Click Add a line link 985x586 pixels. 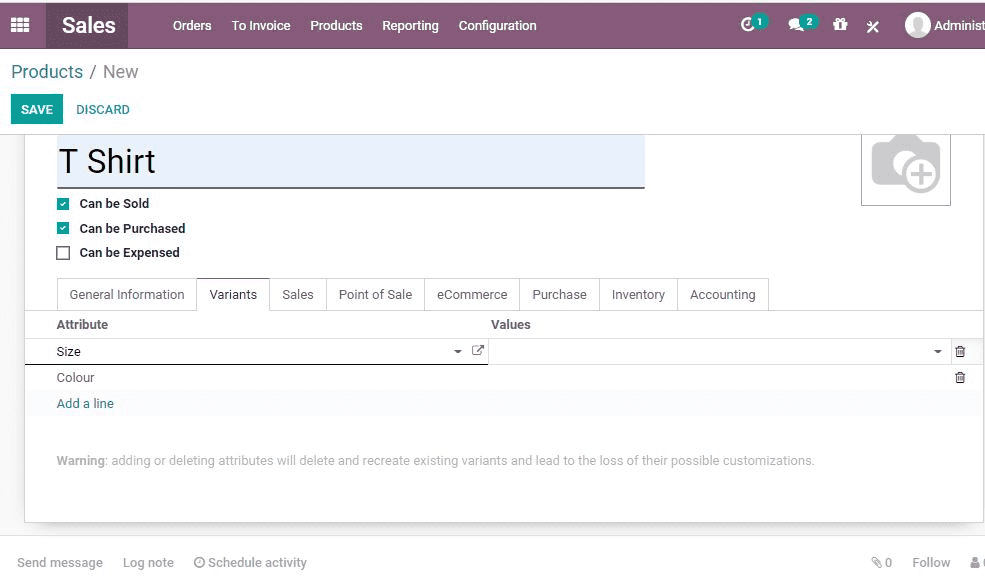tap(85, 403)
